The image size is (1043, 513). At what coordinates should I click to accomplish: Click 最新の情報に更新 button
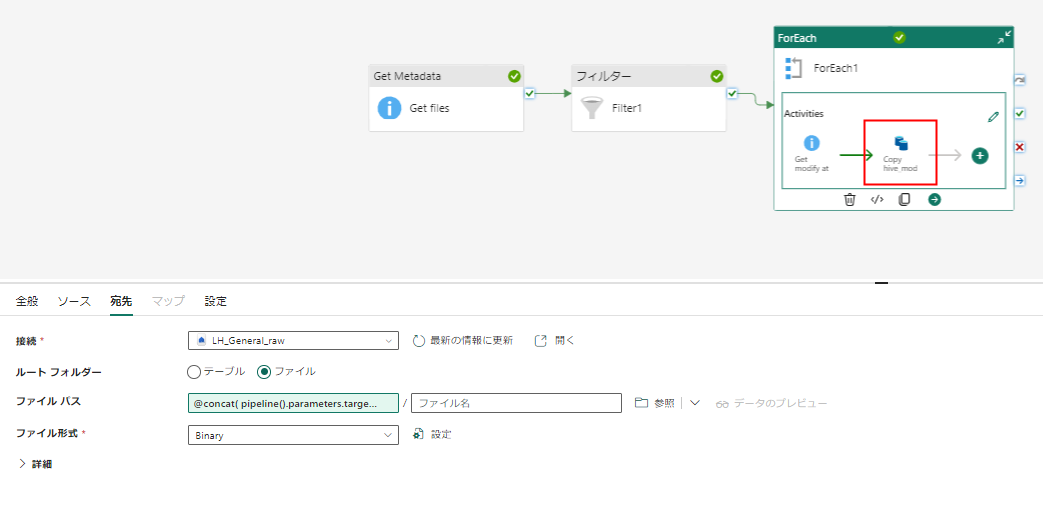pos(463,341)
